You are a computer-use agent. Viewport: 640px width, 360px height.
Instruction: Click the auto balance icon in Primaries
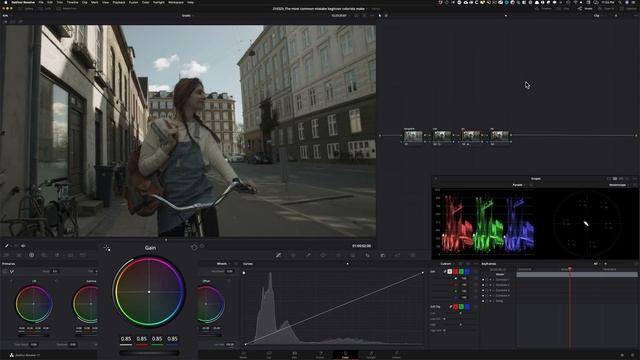[x=5, y=271]
